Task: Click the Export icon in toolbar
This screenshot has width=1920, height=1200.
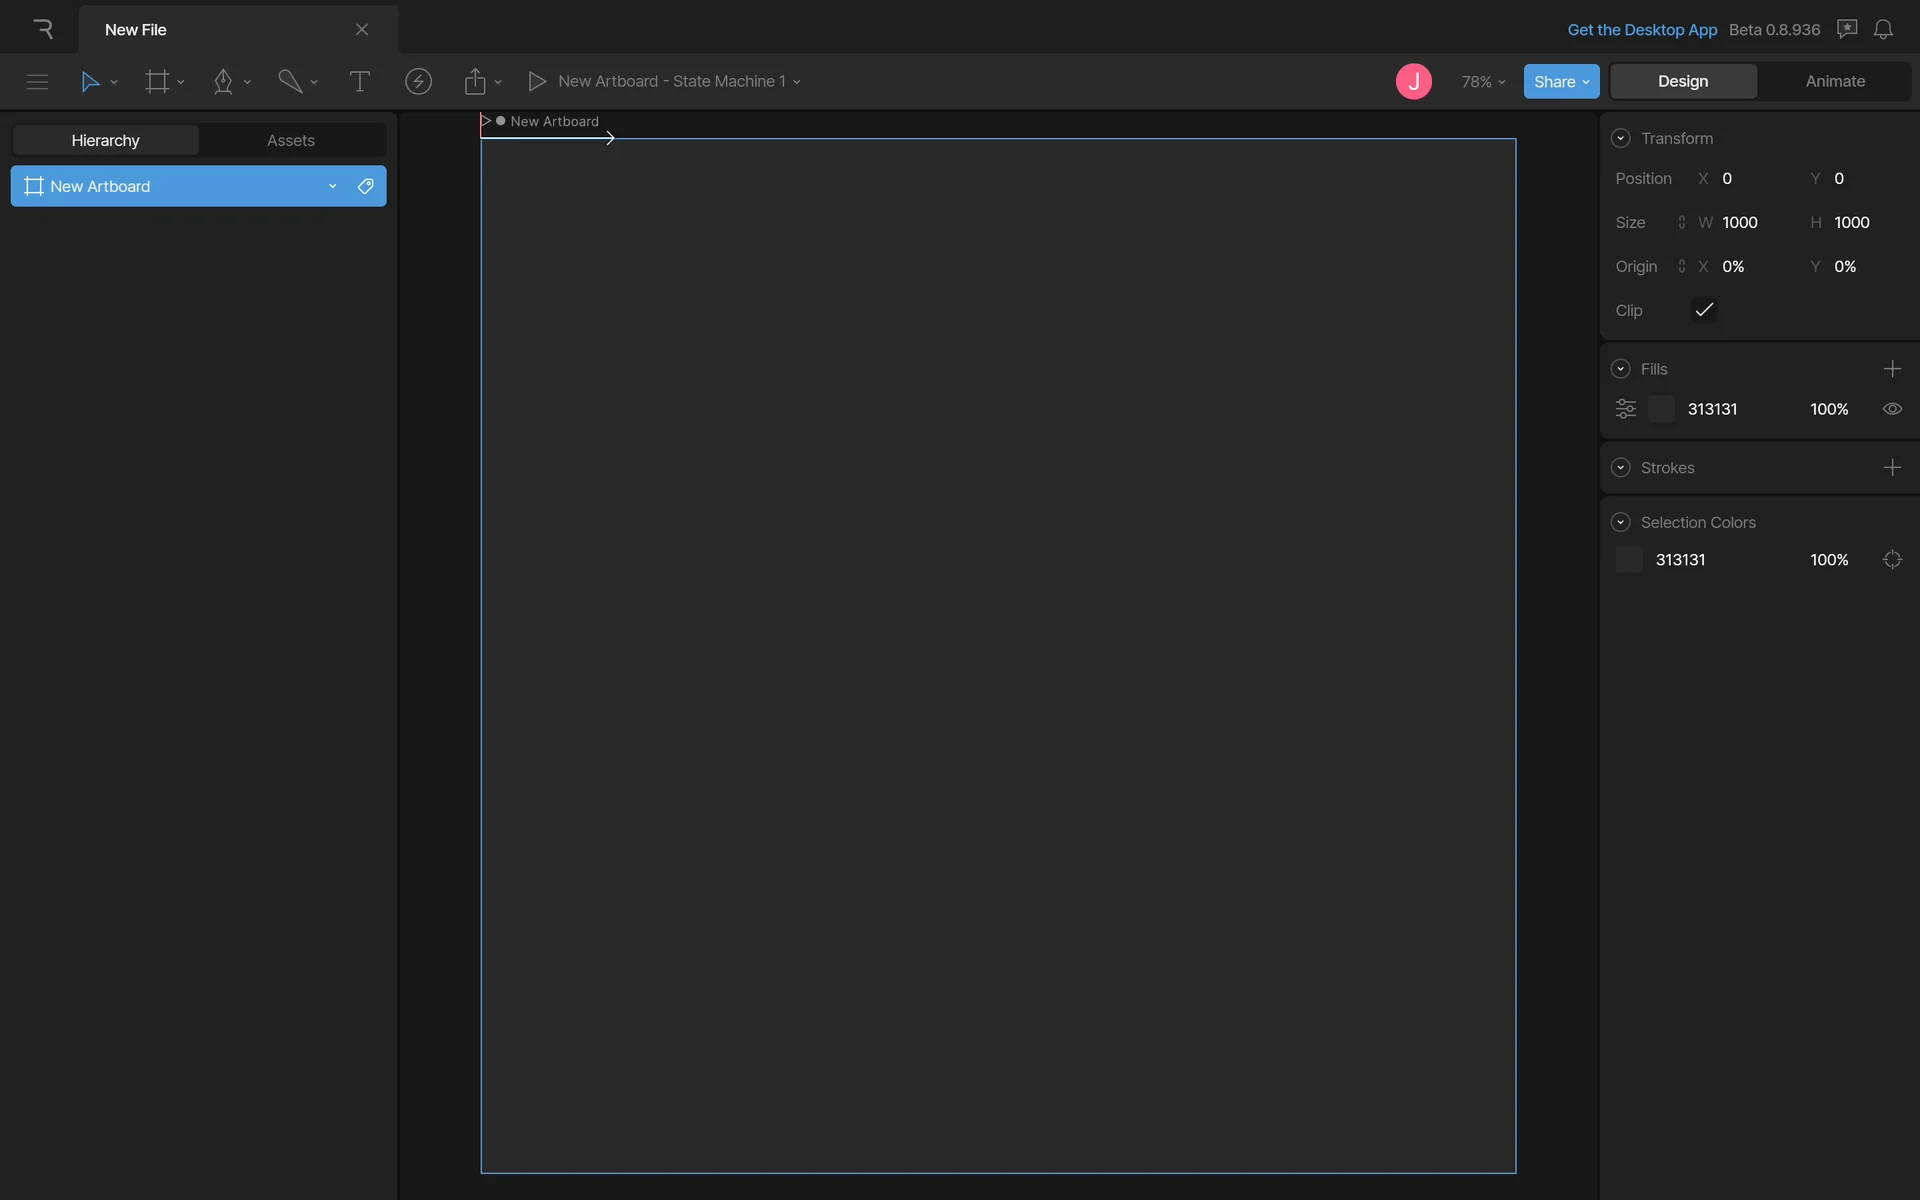Action: click(x=475, y=82)
